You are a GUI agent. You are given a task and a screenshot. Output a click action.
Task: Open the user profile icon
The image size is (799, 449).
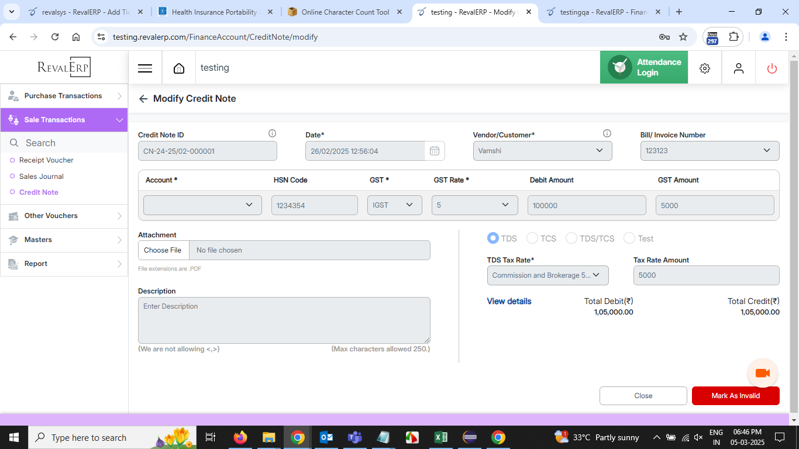[x=738, y=68]
